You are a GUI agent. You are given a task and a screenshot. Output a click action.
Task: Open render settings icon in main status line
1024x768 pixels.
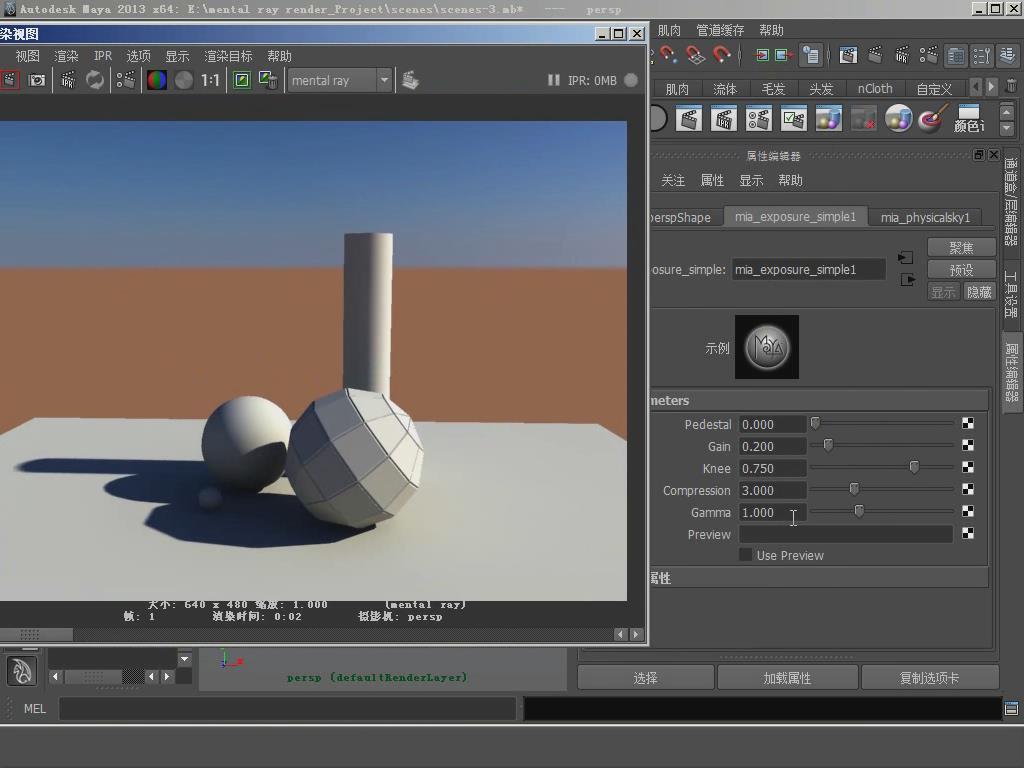[x=929, y=55]
